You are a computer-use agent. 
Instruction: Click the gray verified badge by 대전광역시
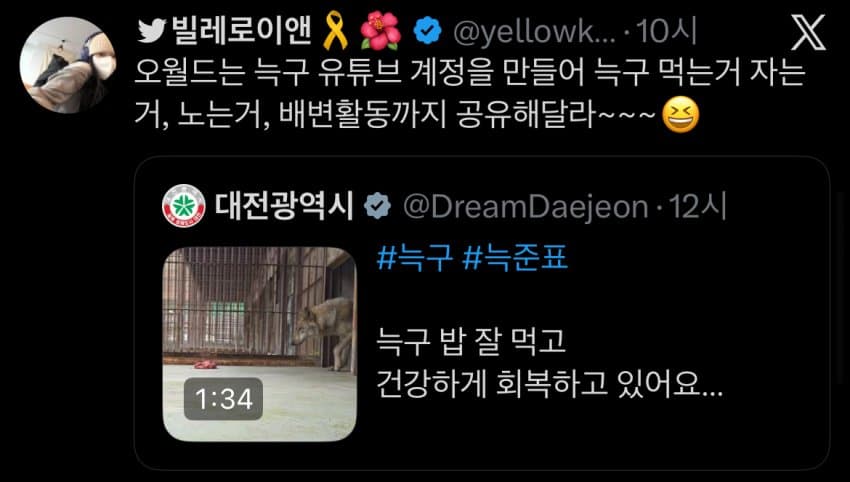pyautogui.click(x=377, y=206)
